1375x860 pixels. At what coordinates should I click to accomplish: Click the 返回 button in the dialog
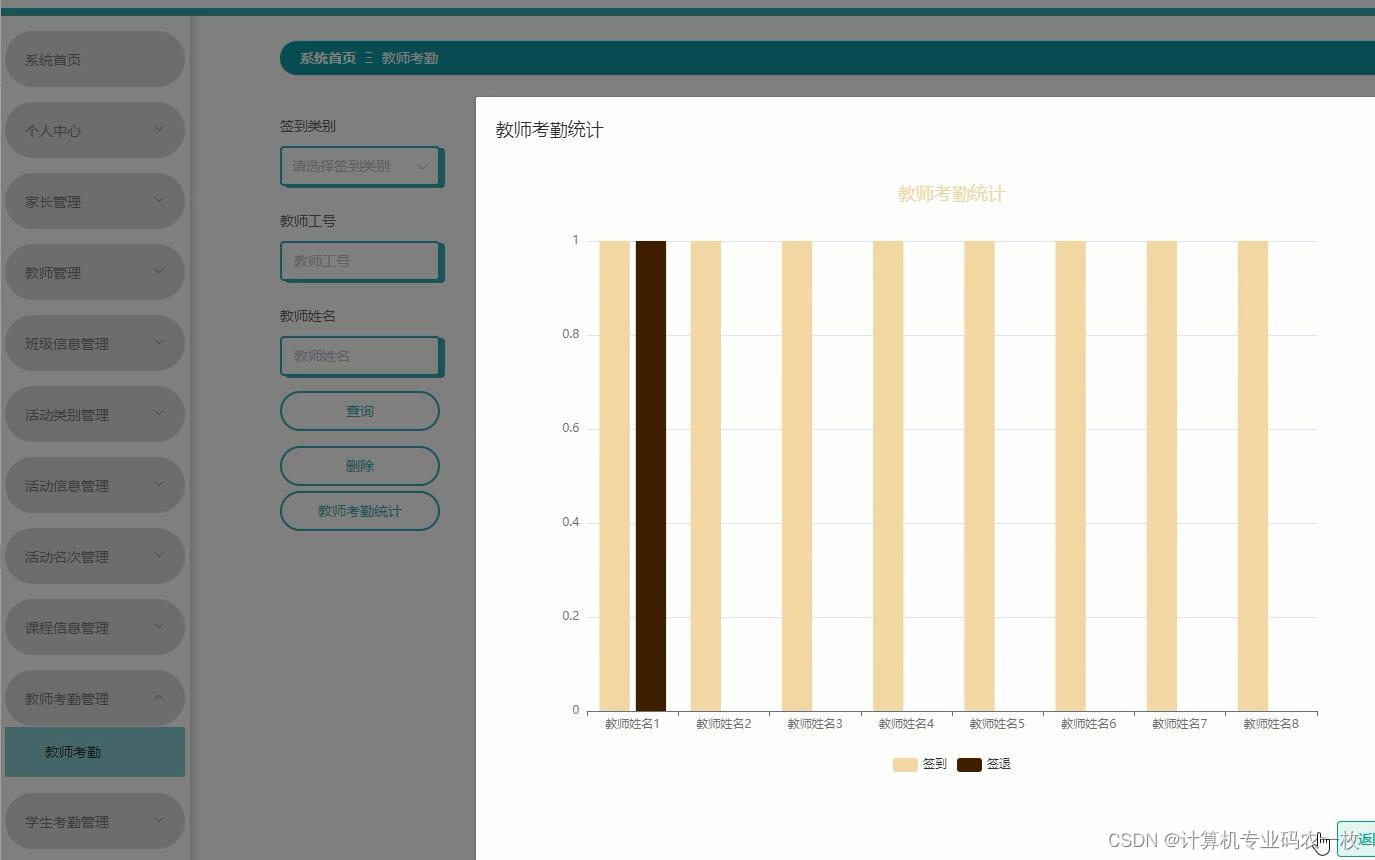click(x=1357, y=839)
